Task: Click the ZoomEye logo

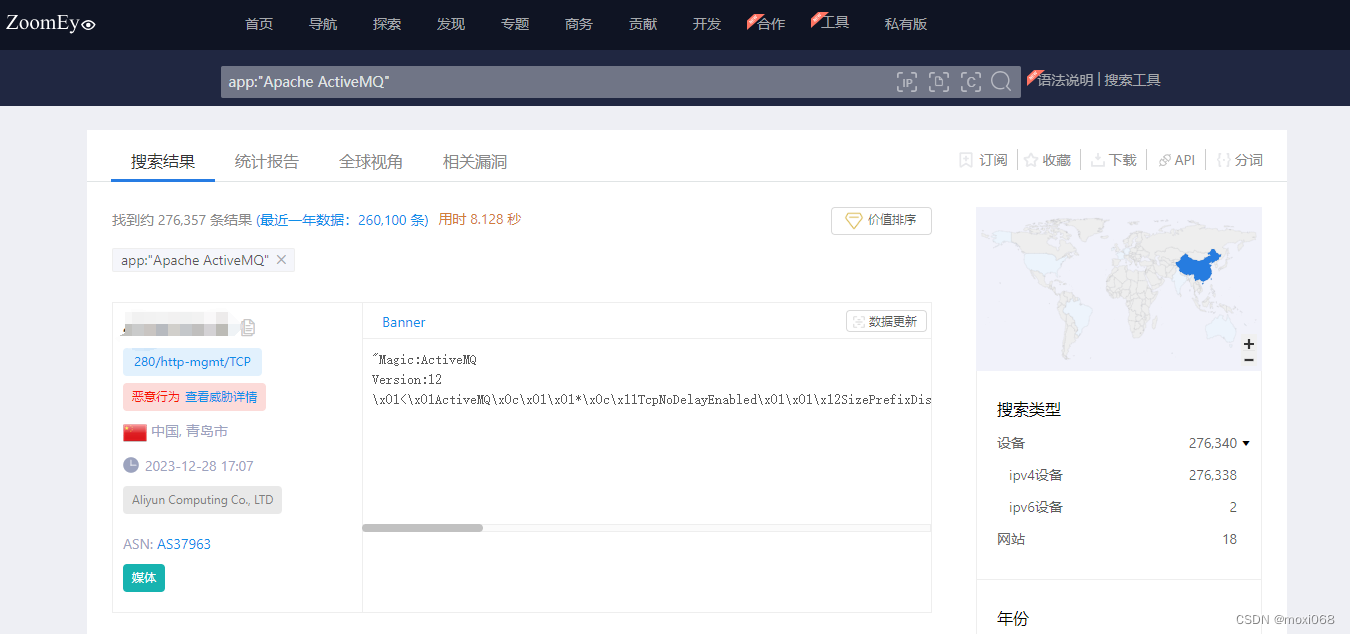Action: tap(51, 24)
